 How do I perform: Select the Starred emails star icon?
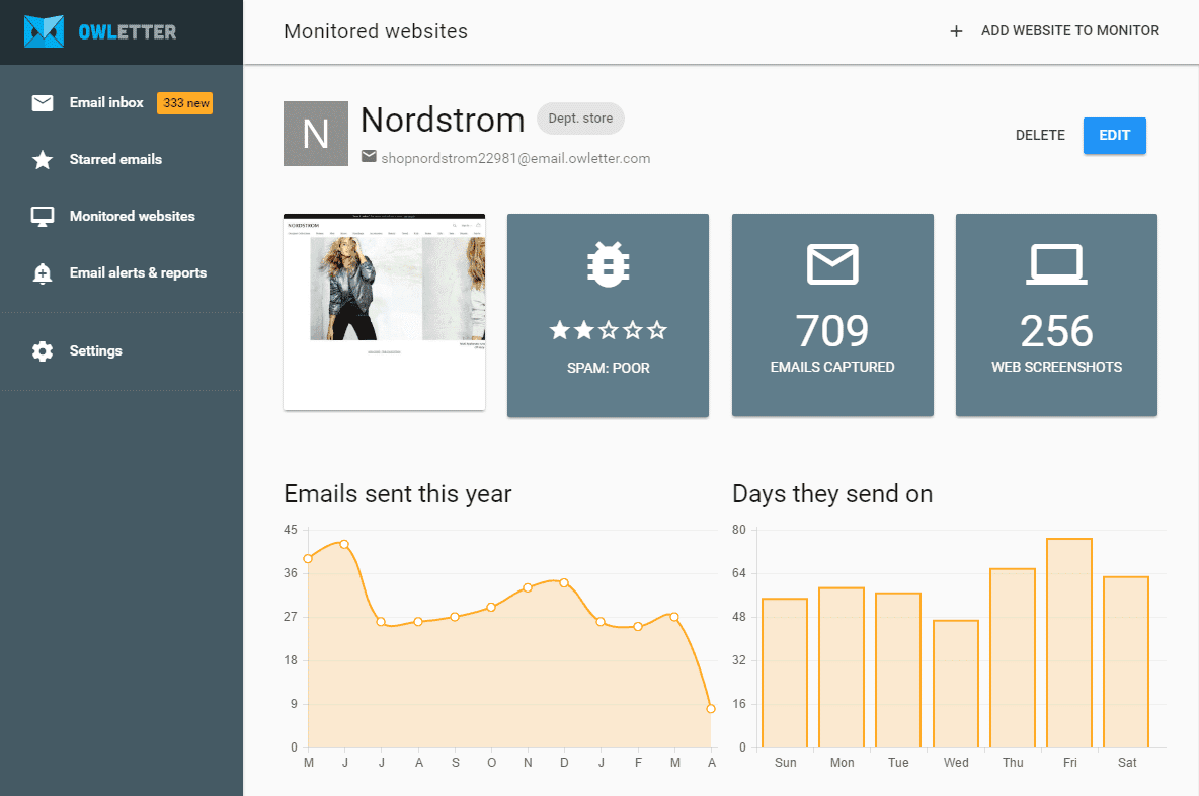tap(42, 159)
